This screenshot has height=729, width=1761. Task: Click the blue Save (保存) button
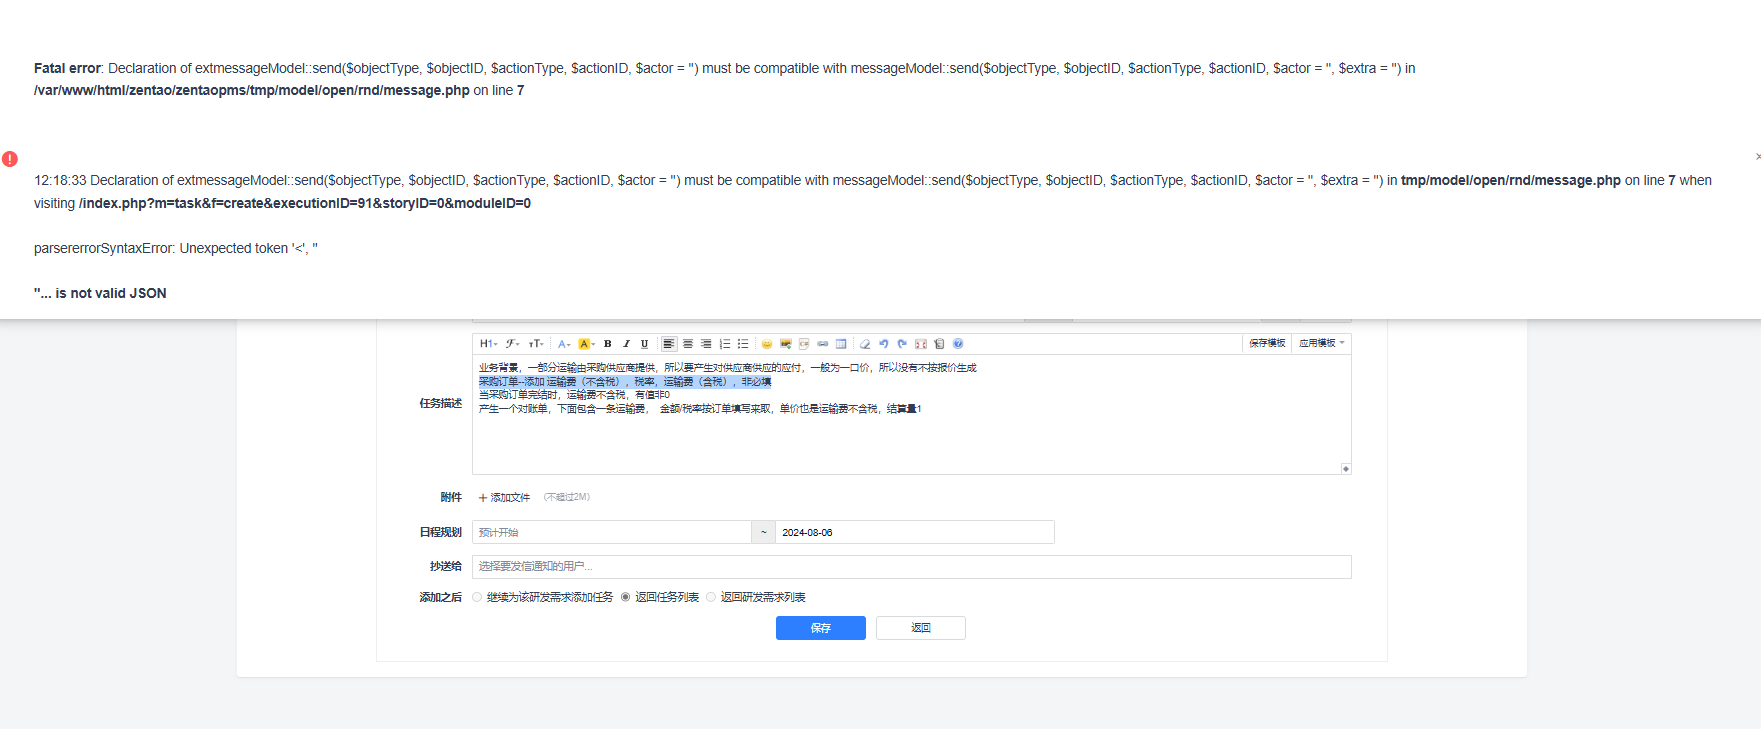click(x=821, y=628)
